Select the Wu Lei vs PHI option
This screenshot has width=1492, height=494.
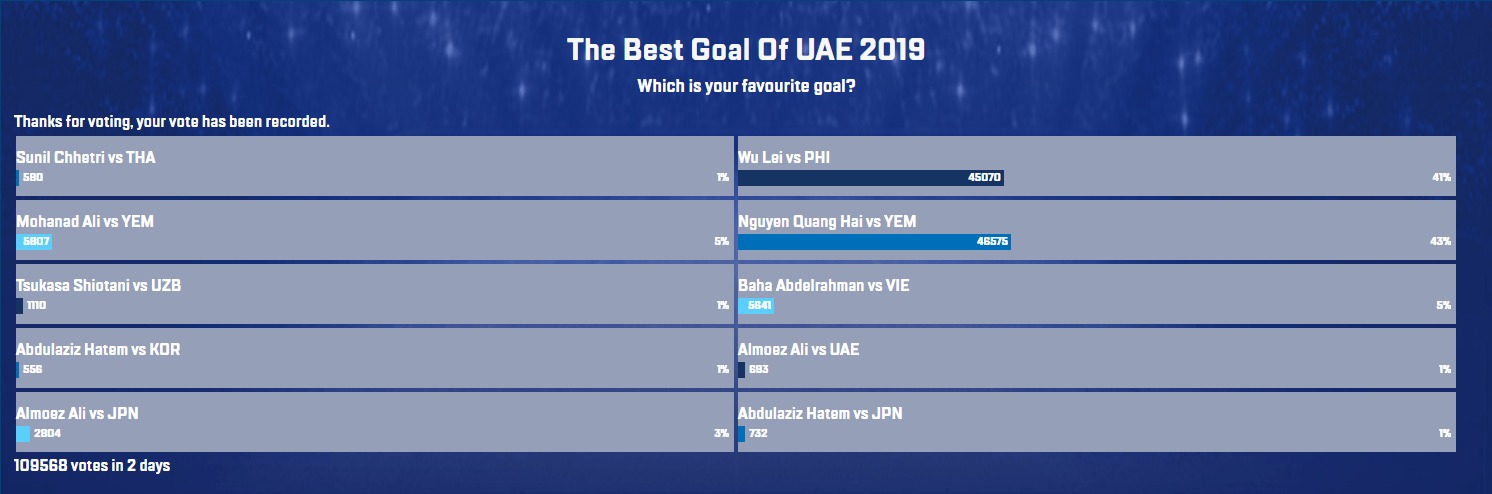coord(1097,166)
